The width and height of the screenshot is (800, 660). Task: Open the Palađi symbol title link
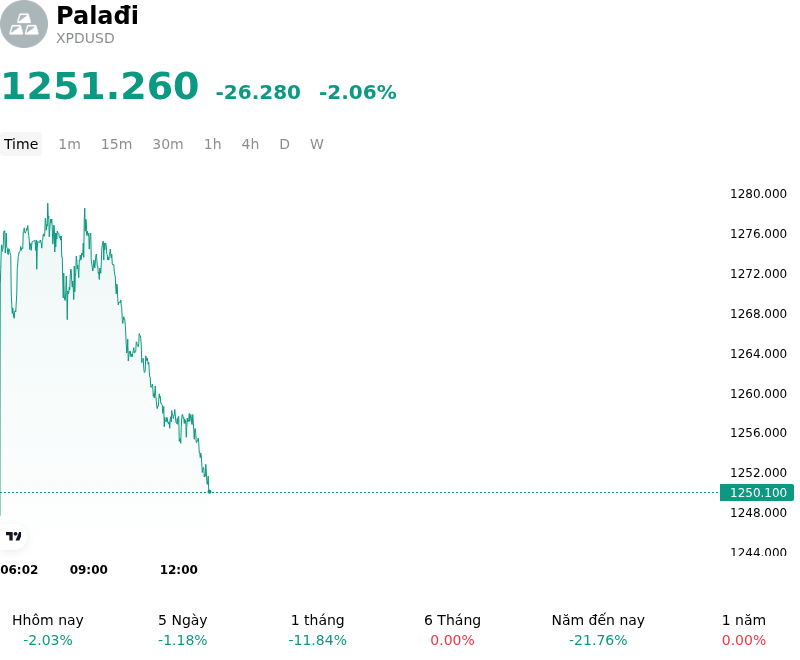[97, 15]
